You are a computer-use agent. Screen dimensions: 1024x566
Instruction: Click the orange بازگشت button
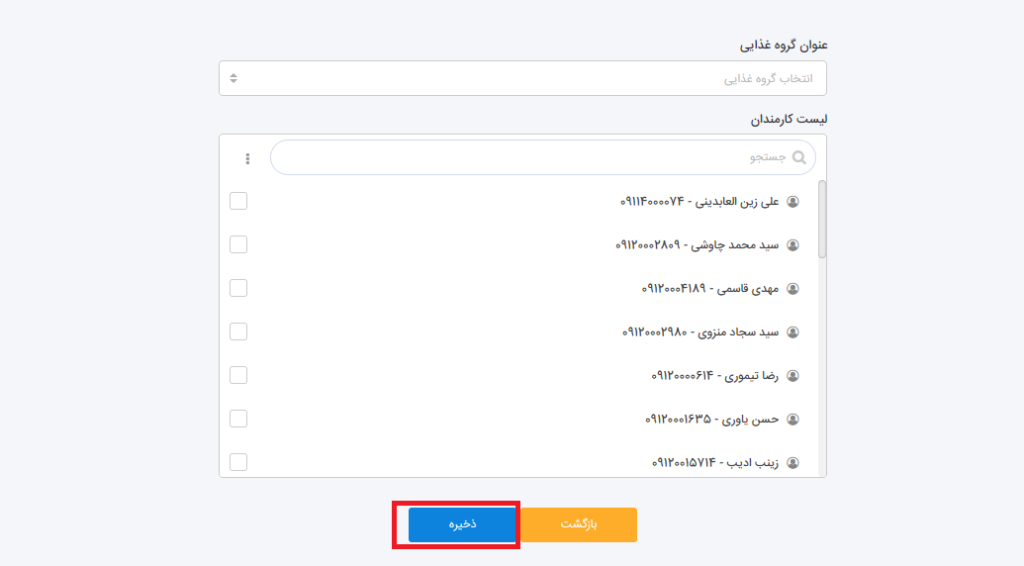pyautogui.click(x=579, y=525)
